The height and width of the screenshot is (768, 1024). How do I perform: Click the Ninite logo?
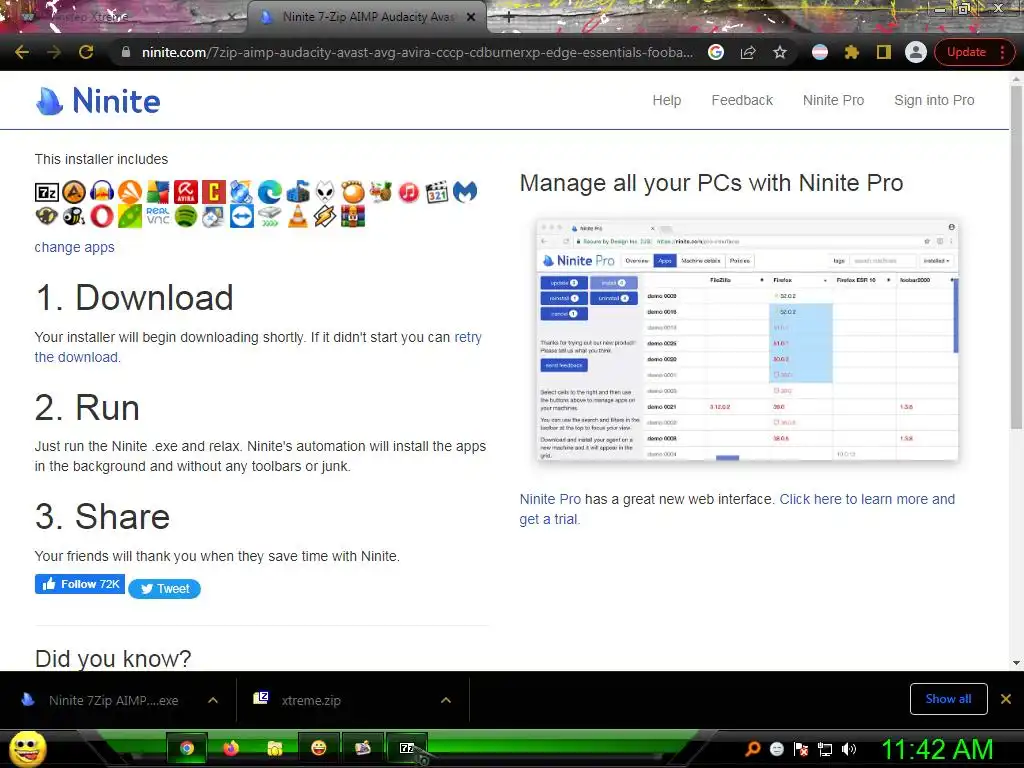point(98,101)
